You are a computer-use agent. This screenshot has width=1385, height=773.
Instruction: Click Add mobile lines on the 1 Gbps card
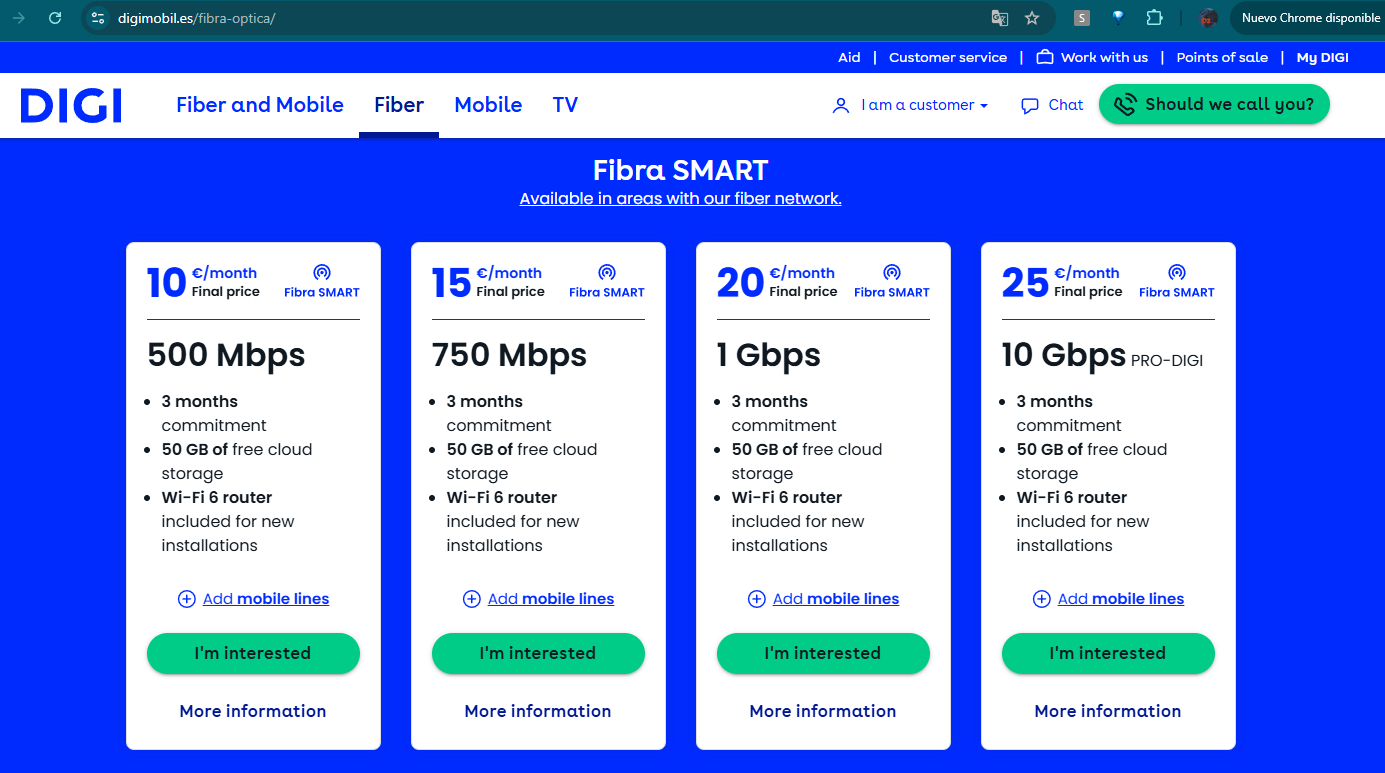click(x=836, y=599)
